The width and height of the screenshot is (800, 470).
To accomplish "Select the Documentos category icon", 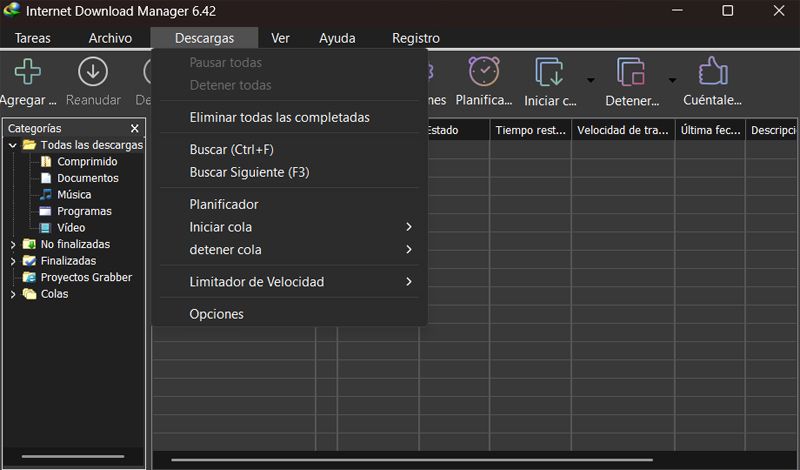I will pyautogui.click(x=46, y=178).
